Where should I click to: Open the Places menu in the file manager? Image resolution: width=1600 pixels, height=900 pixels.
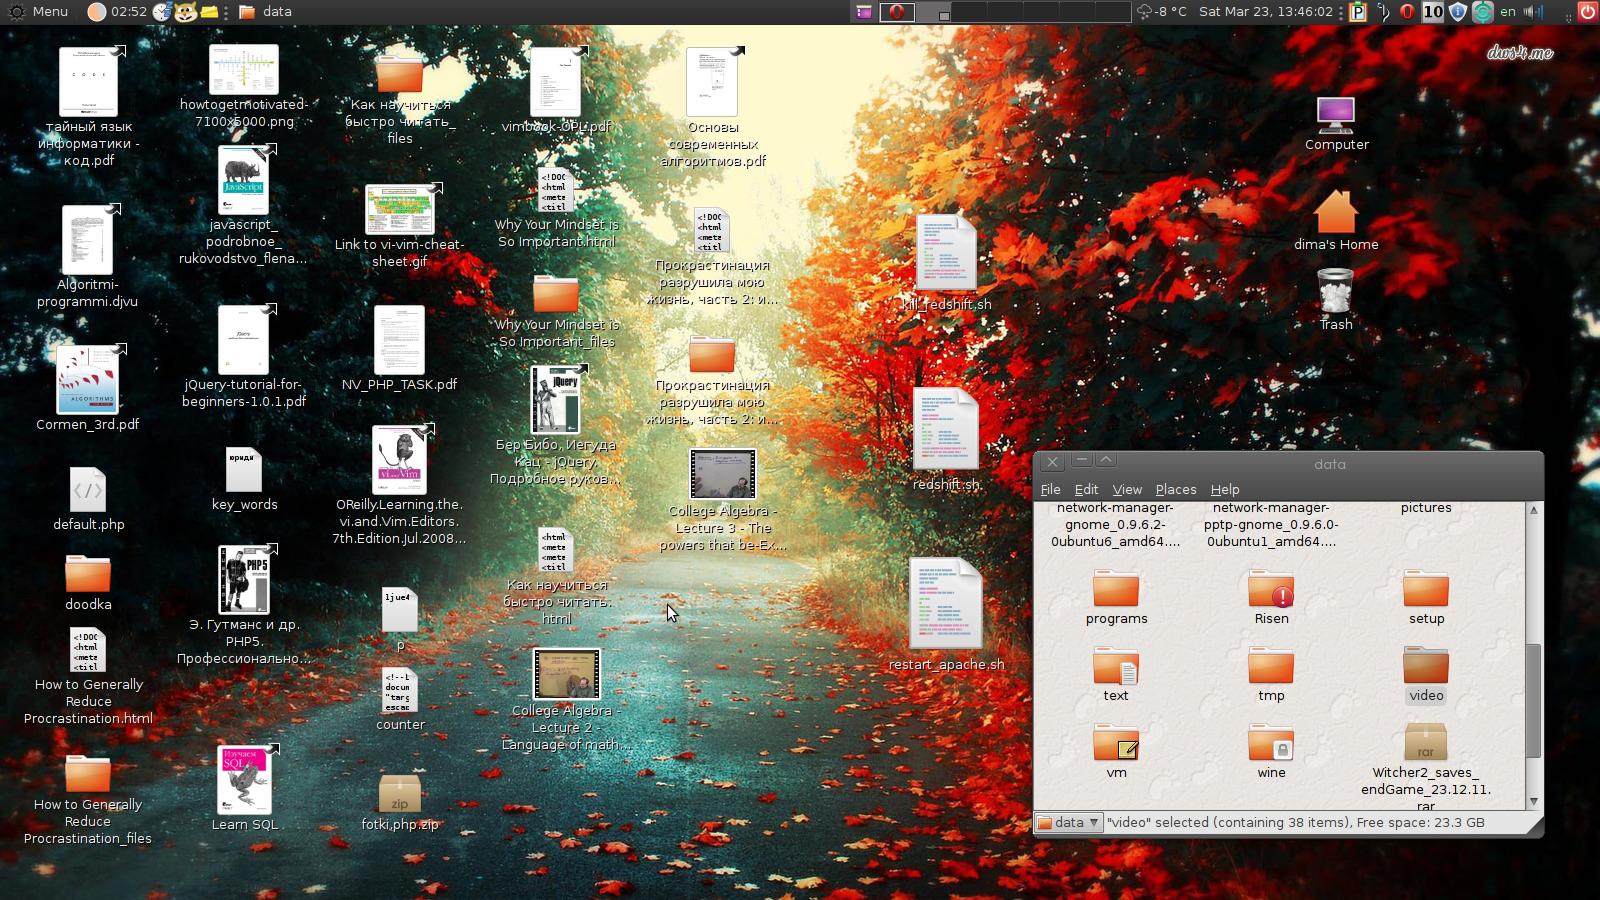(1175, 489)
